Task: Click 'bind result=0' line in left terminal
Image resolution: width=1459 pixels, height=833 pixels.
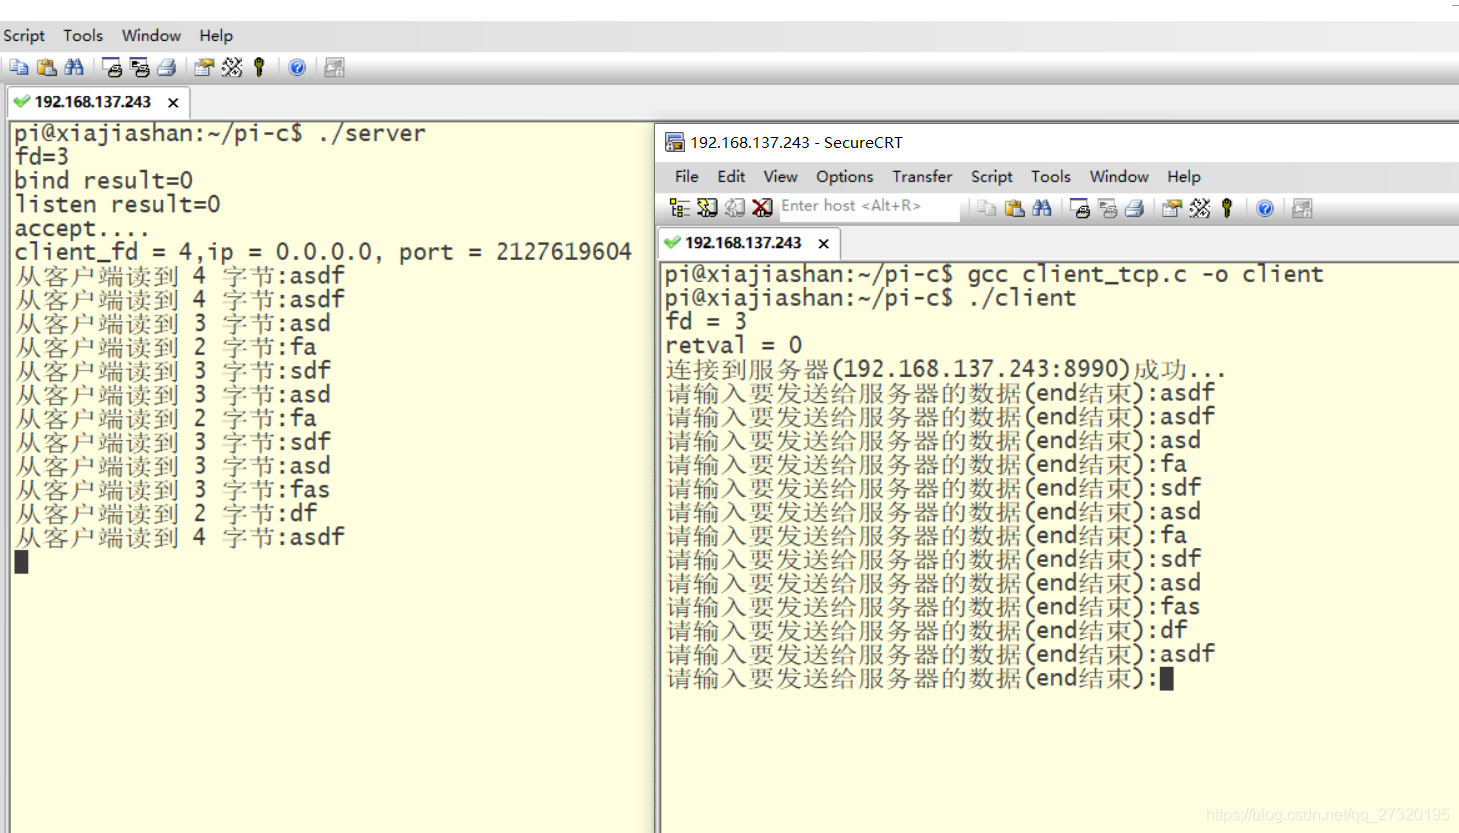Action: 103,181
